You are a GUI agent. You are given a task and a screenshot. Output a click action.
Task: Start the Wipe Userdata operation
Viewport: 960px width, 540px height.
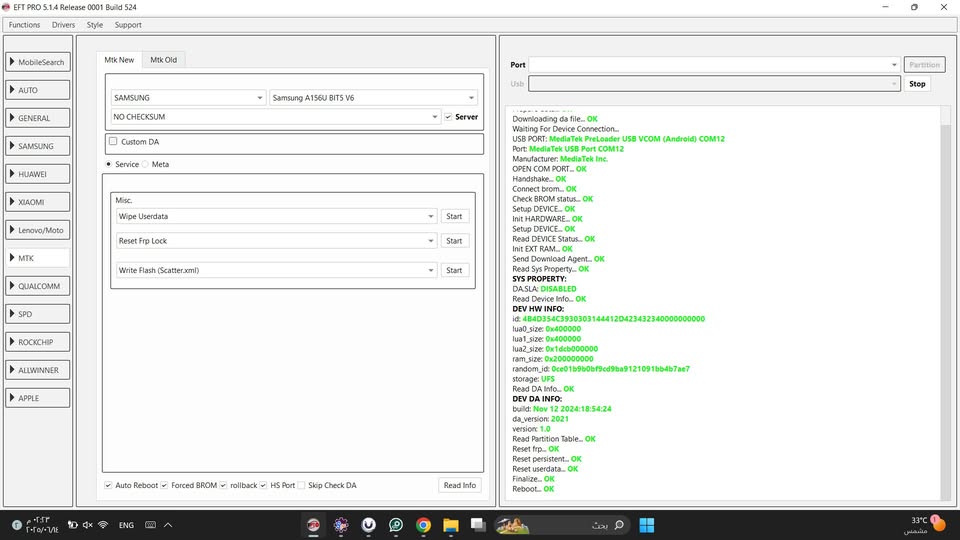pyautogui.click(x=454, y=216)
